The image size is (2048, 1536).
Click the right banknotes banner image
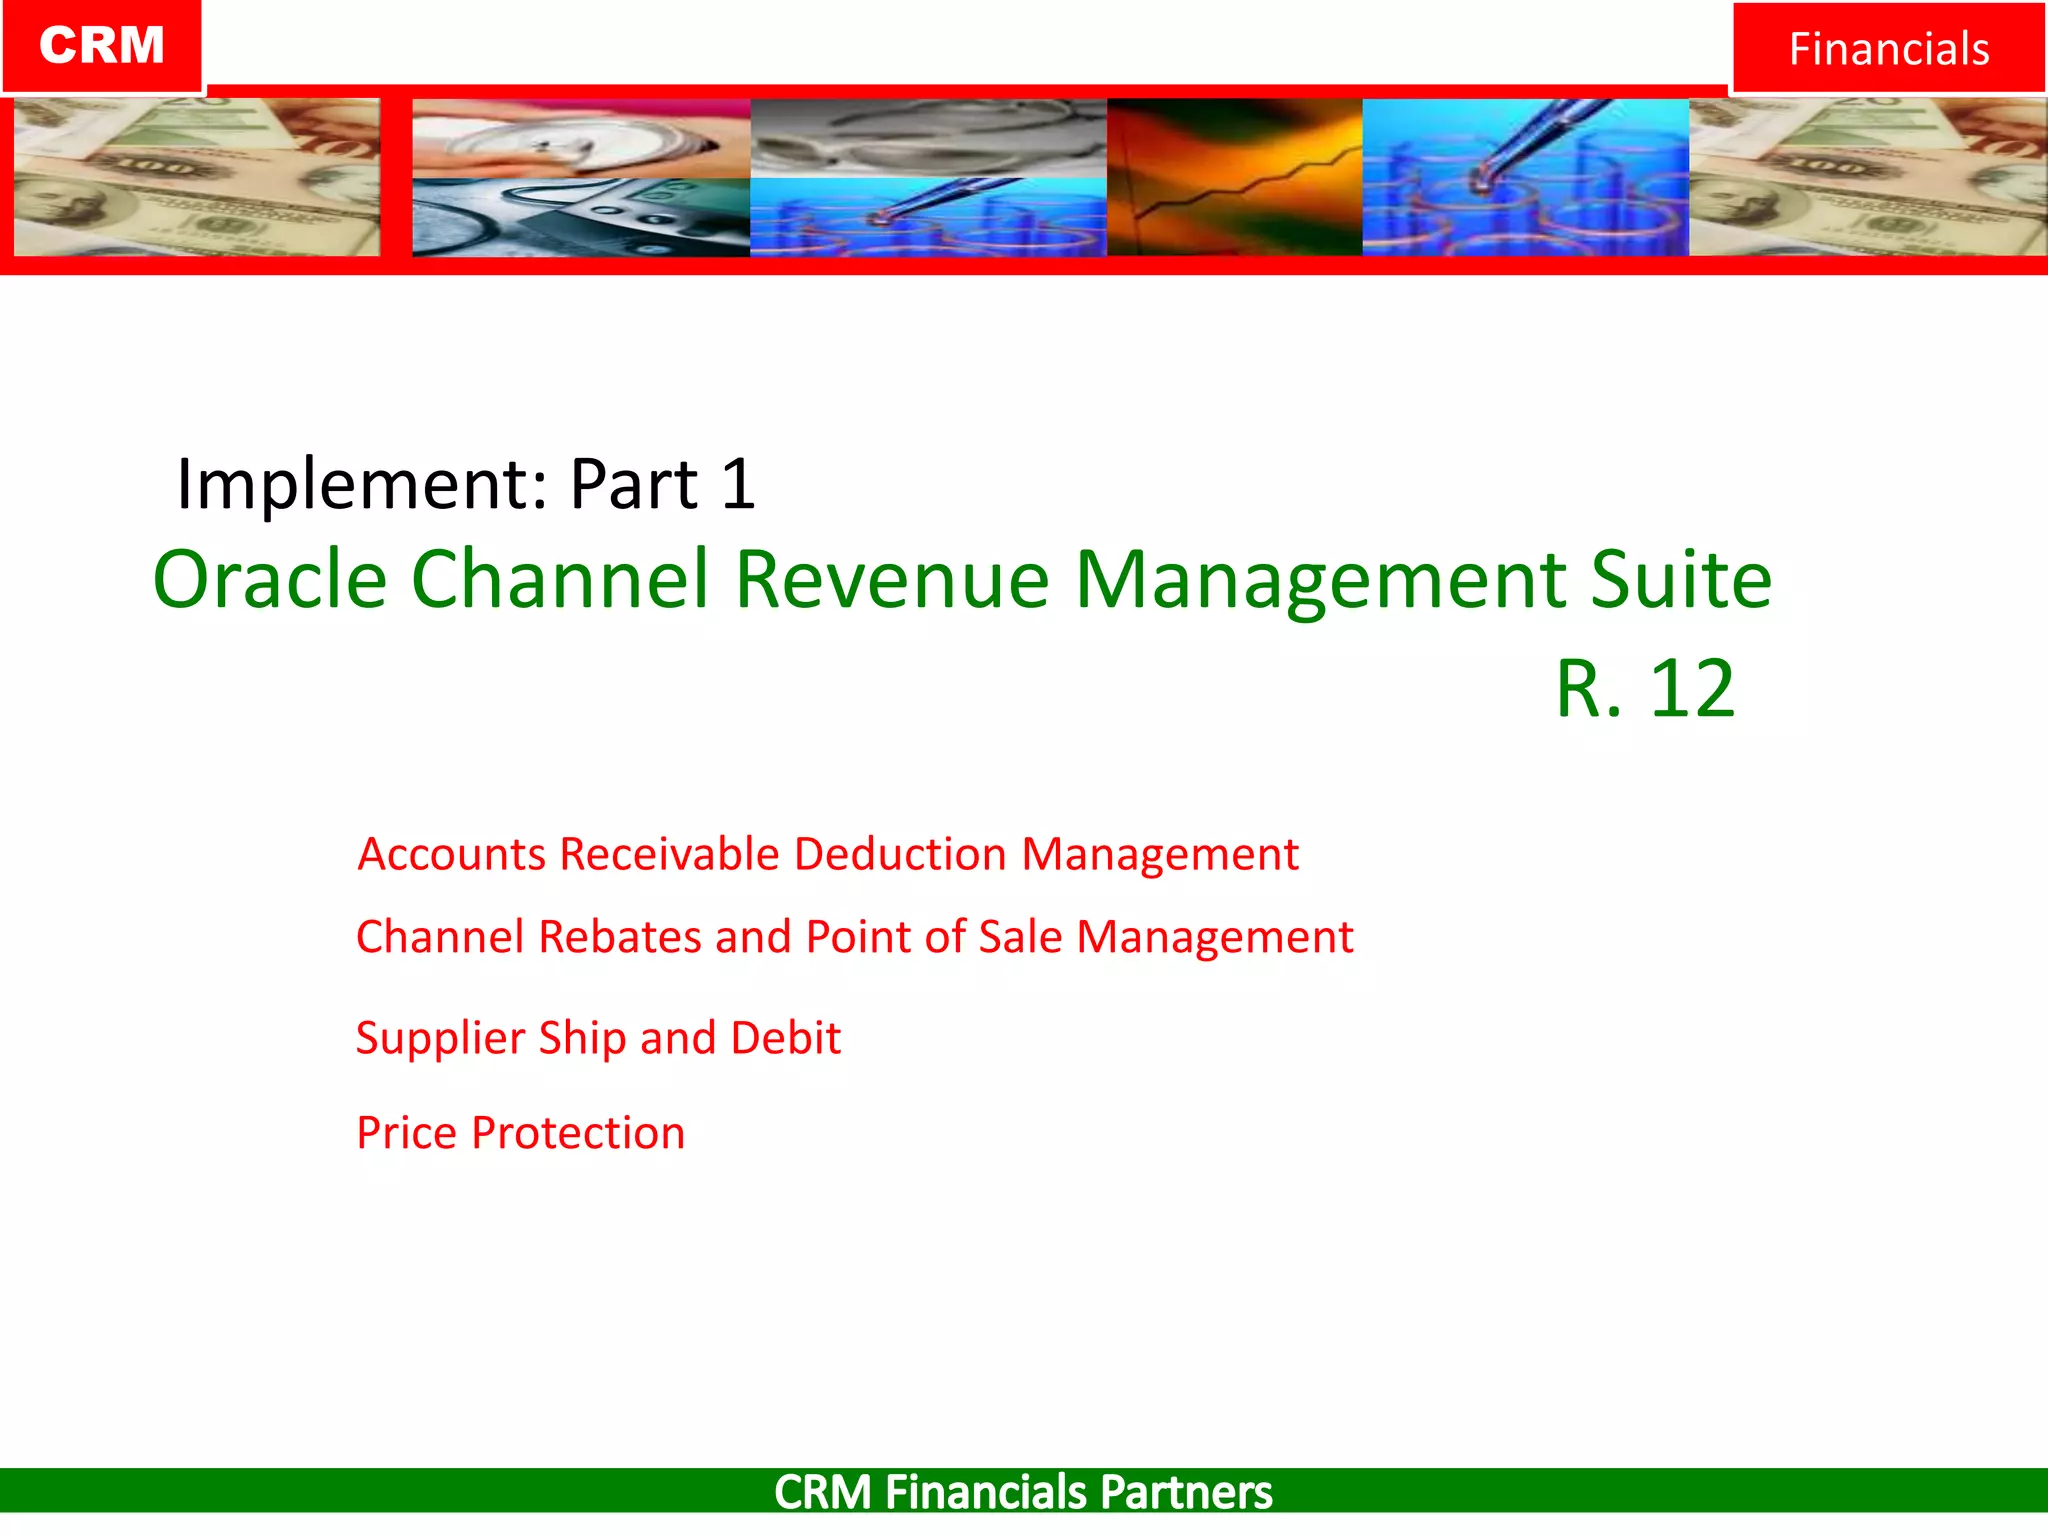point(1867,177)
